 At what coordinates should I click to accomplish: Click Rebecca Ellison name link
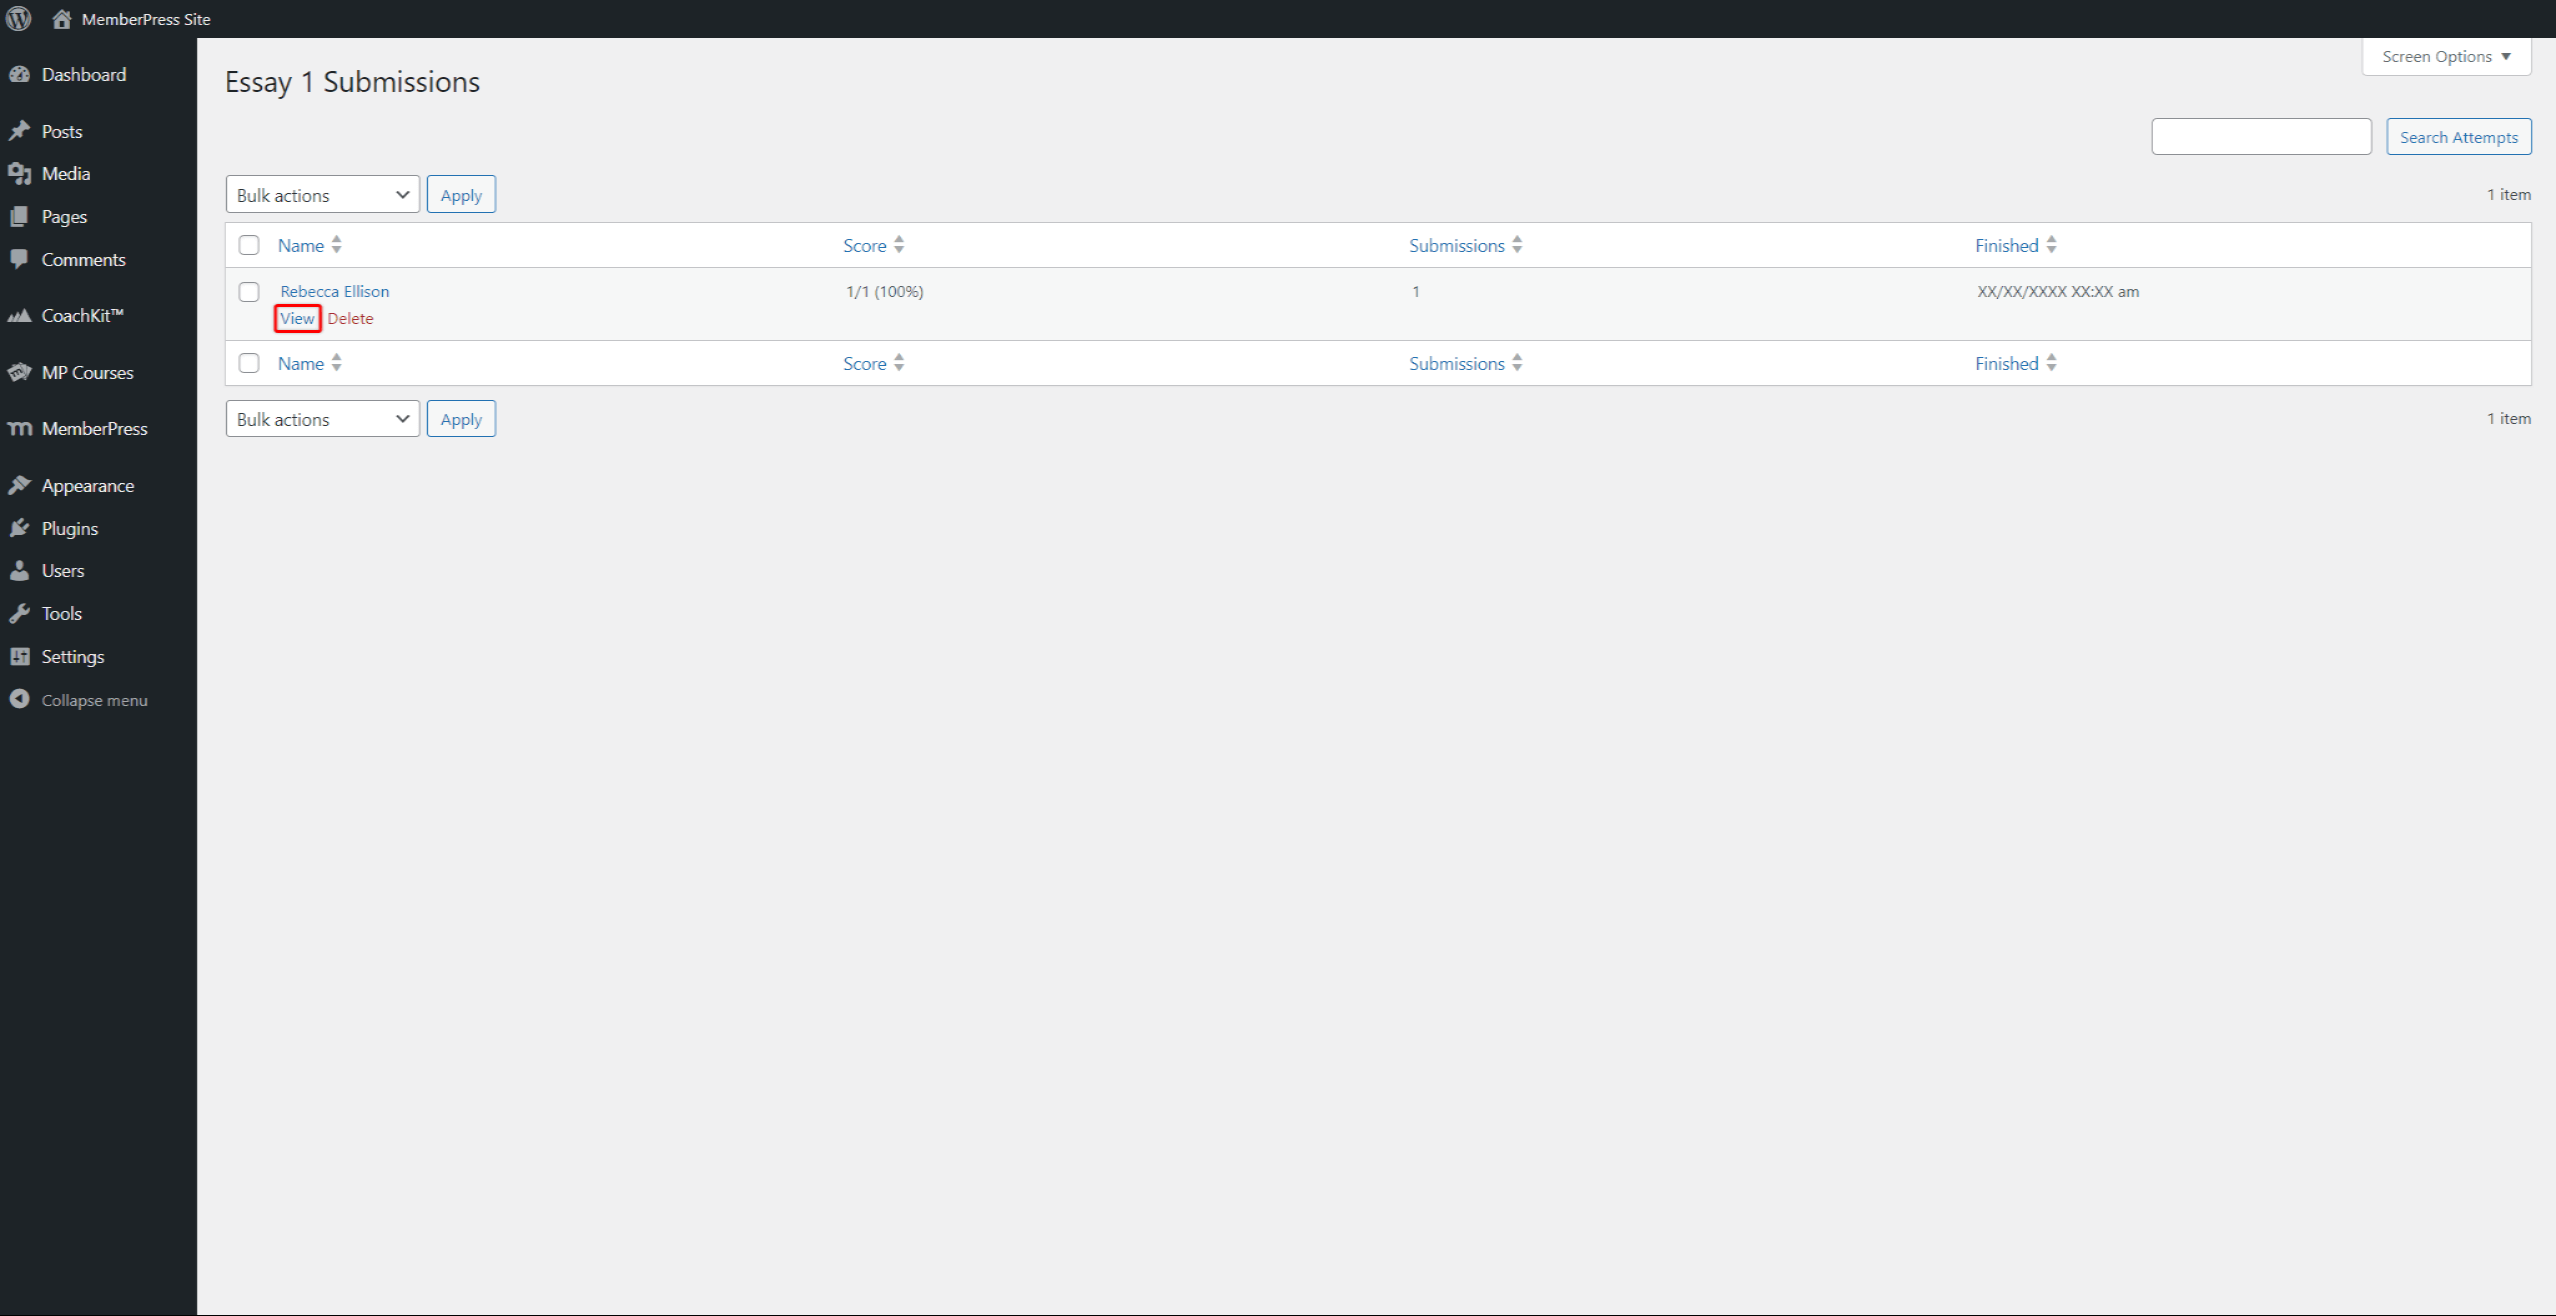pos(332,290)
